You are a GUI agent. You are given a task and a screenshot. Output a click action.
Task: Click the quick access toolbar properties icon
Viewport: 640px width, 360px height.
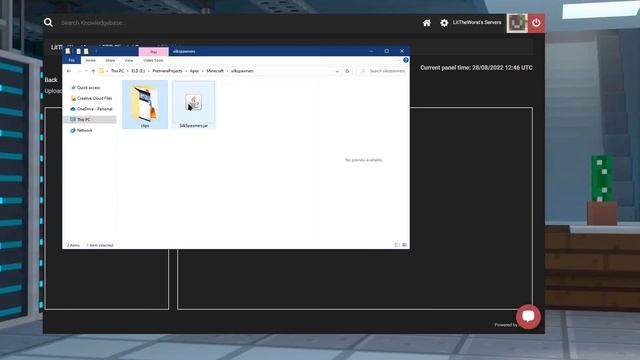(x=78, y=51)
